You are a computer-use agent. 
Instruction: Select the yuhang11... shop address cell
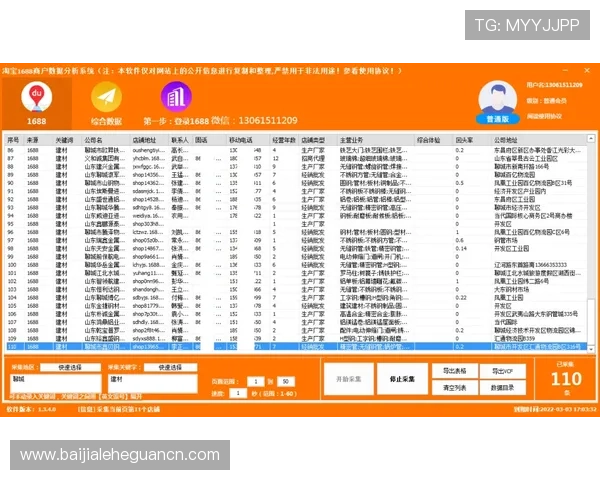pos(148,273)
